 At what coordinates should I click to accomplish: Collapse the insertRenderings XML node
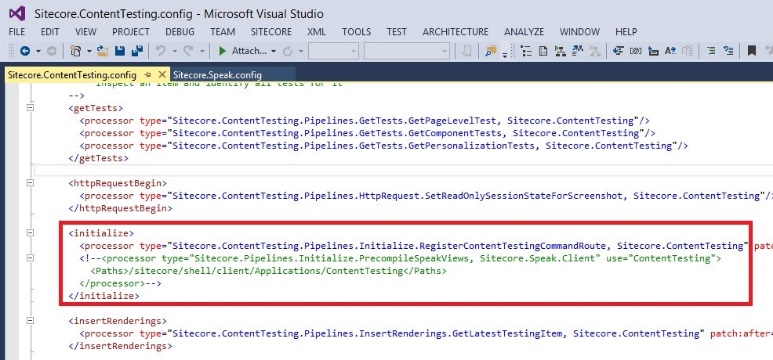30,321
